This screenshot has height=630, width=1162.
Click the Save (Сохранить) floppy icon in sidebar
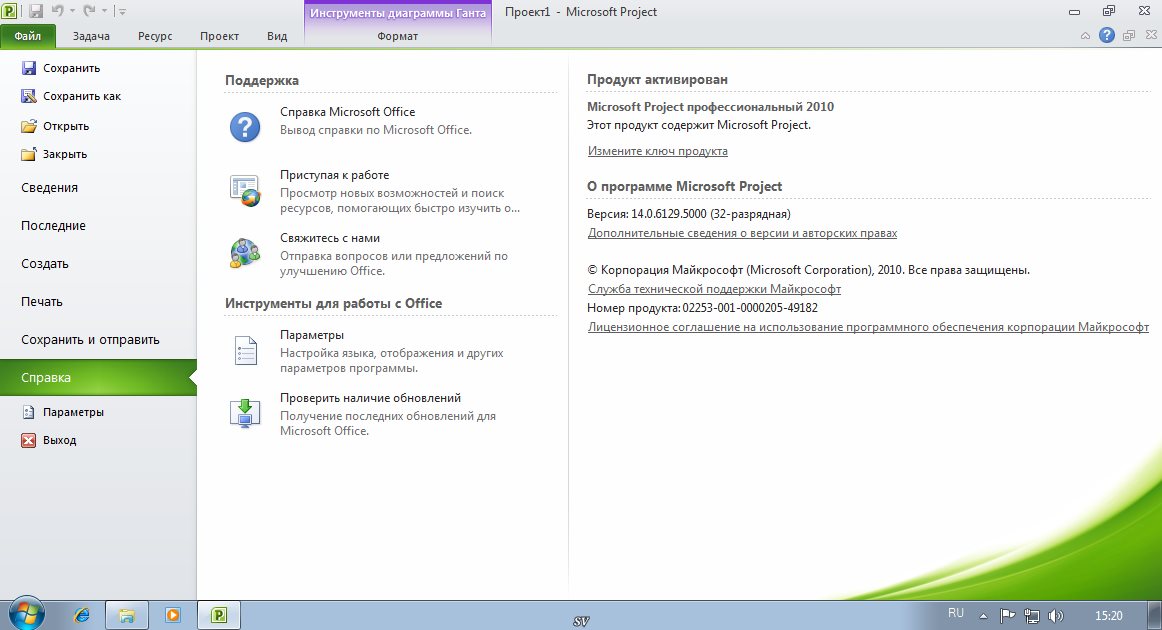coord(28,68)
